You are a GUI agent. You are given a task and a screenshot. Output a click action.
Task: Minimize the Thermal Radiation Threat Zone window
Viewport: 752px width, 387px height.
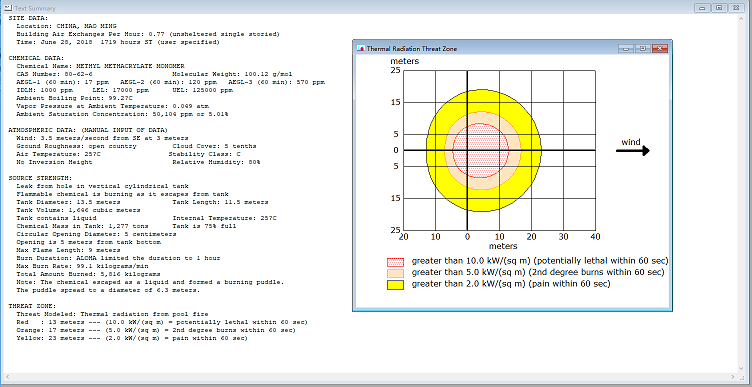point(625,48)
